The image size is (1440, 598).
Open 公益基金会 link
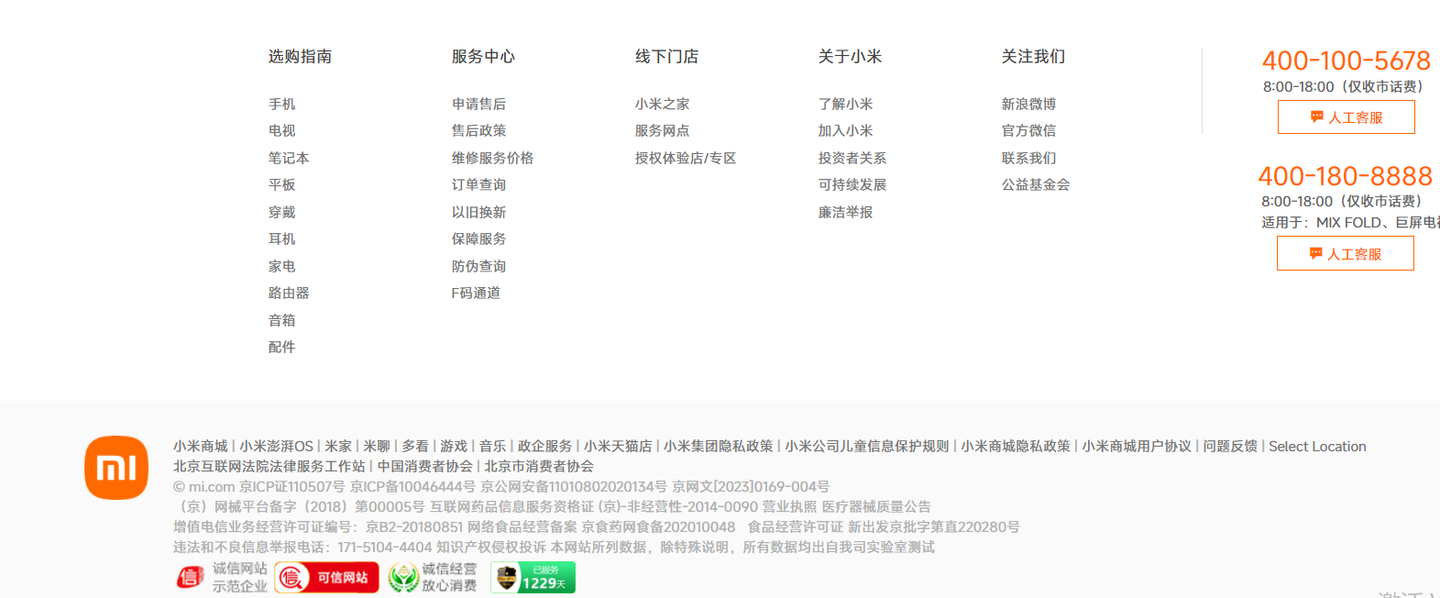(x=1036, y=185)
